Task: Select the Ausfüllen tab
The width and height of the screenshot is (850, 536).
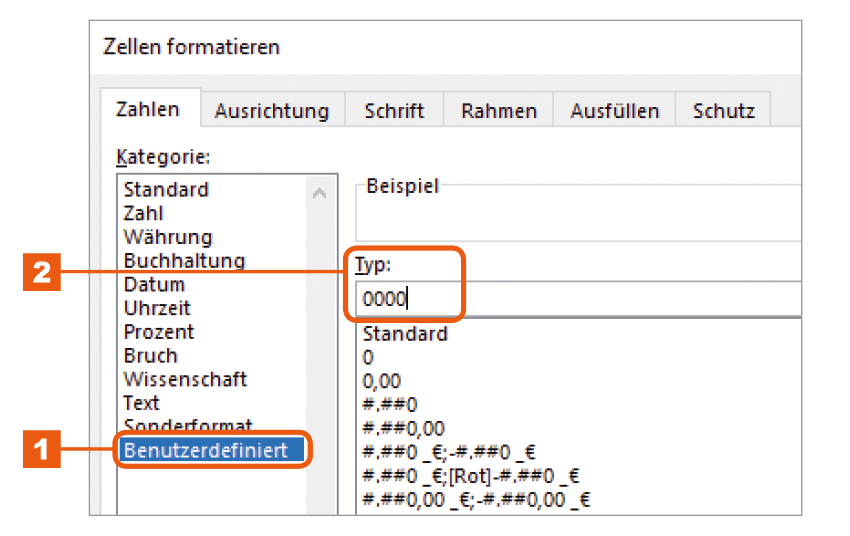Action: click(x=614, y=110)
